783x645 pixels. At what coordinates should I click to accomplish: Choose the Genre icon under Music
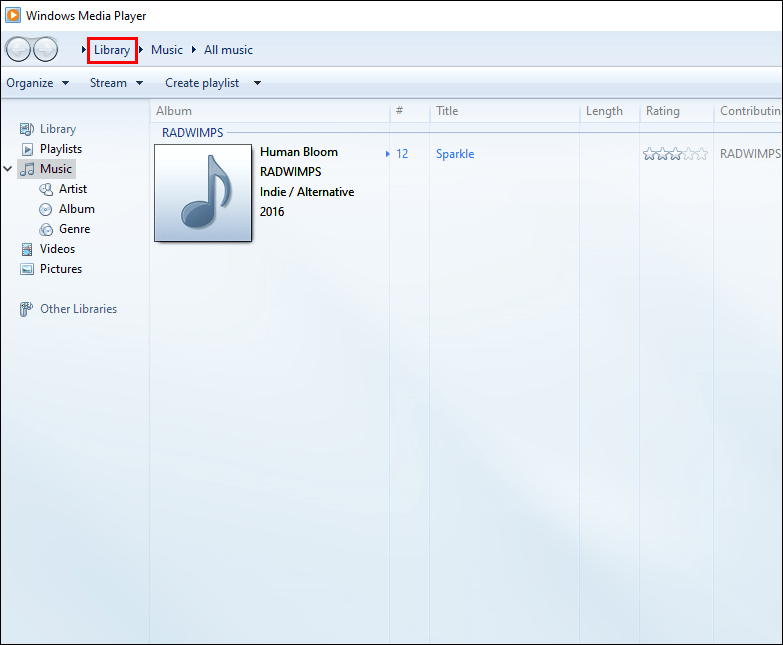[46, 229]
